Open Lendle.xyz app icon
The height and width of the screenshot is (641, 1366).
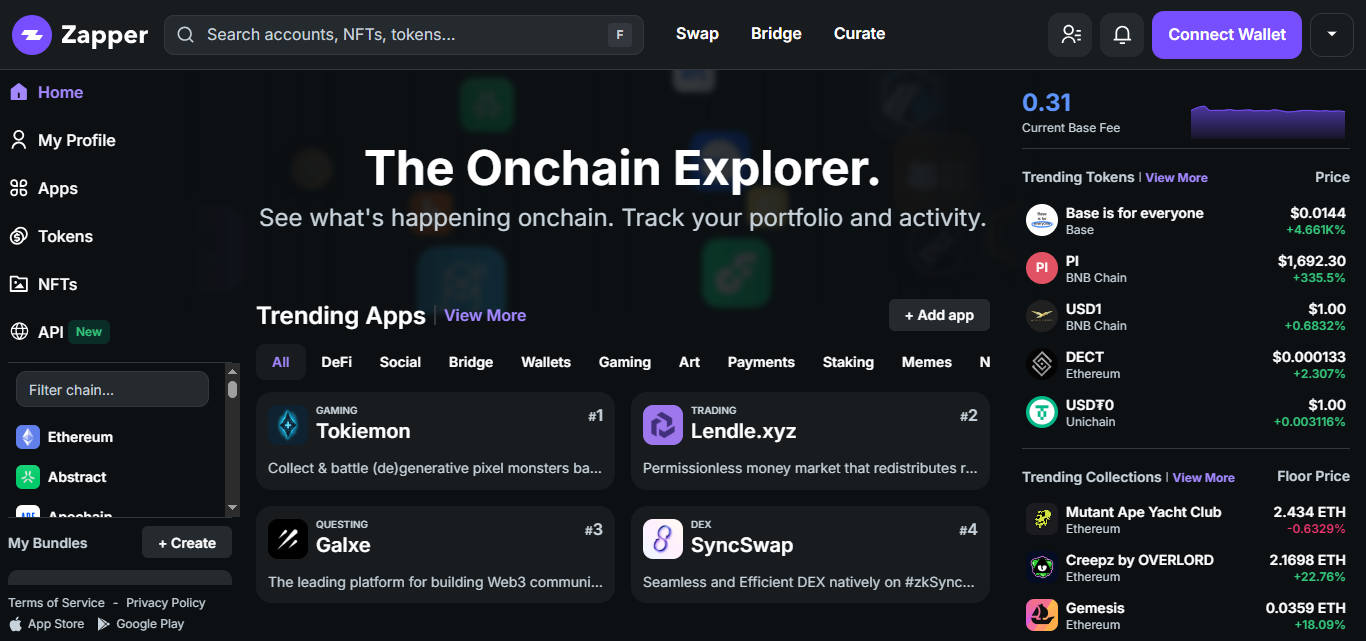663,425
